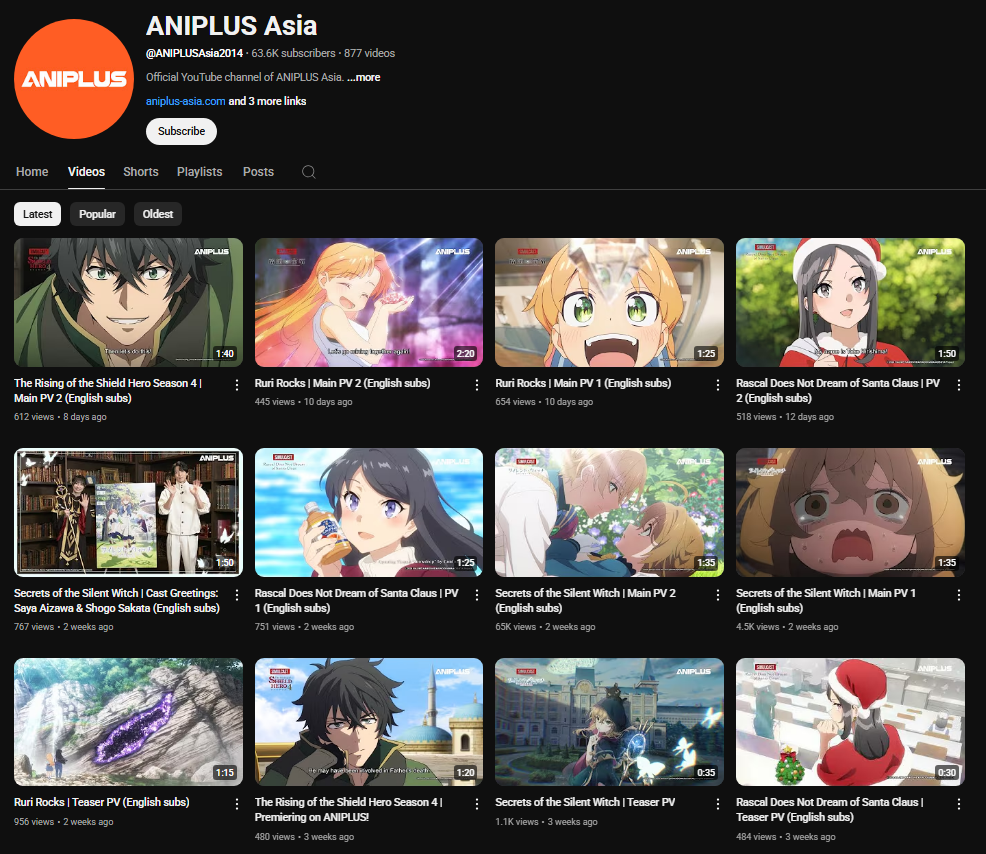986x854 pixels.
Task: Open the channel search magnifier icon
Action: pyautogui.click(x=308, y=172)
